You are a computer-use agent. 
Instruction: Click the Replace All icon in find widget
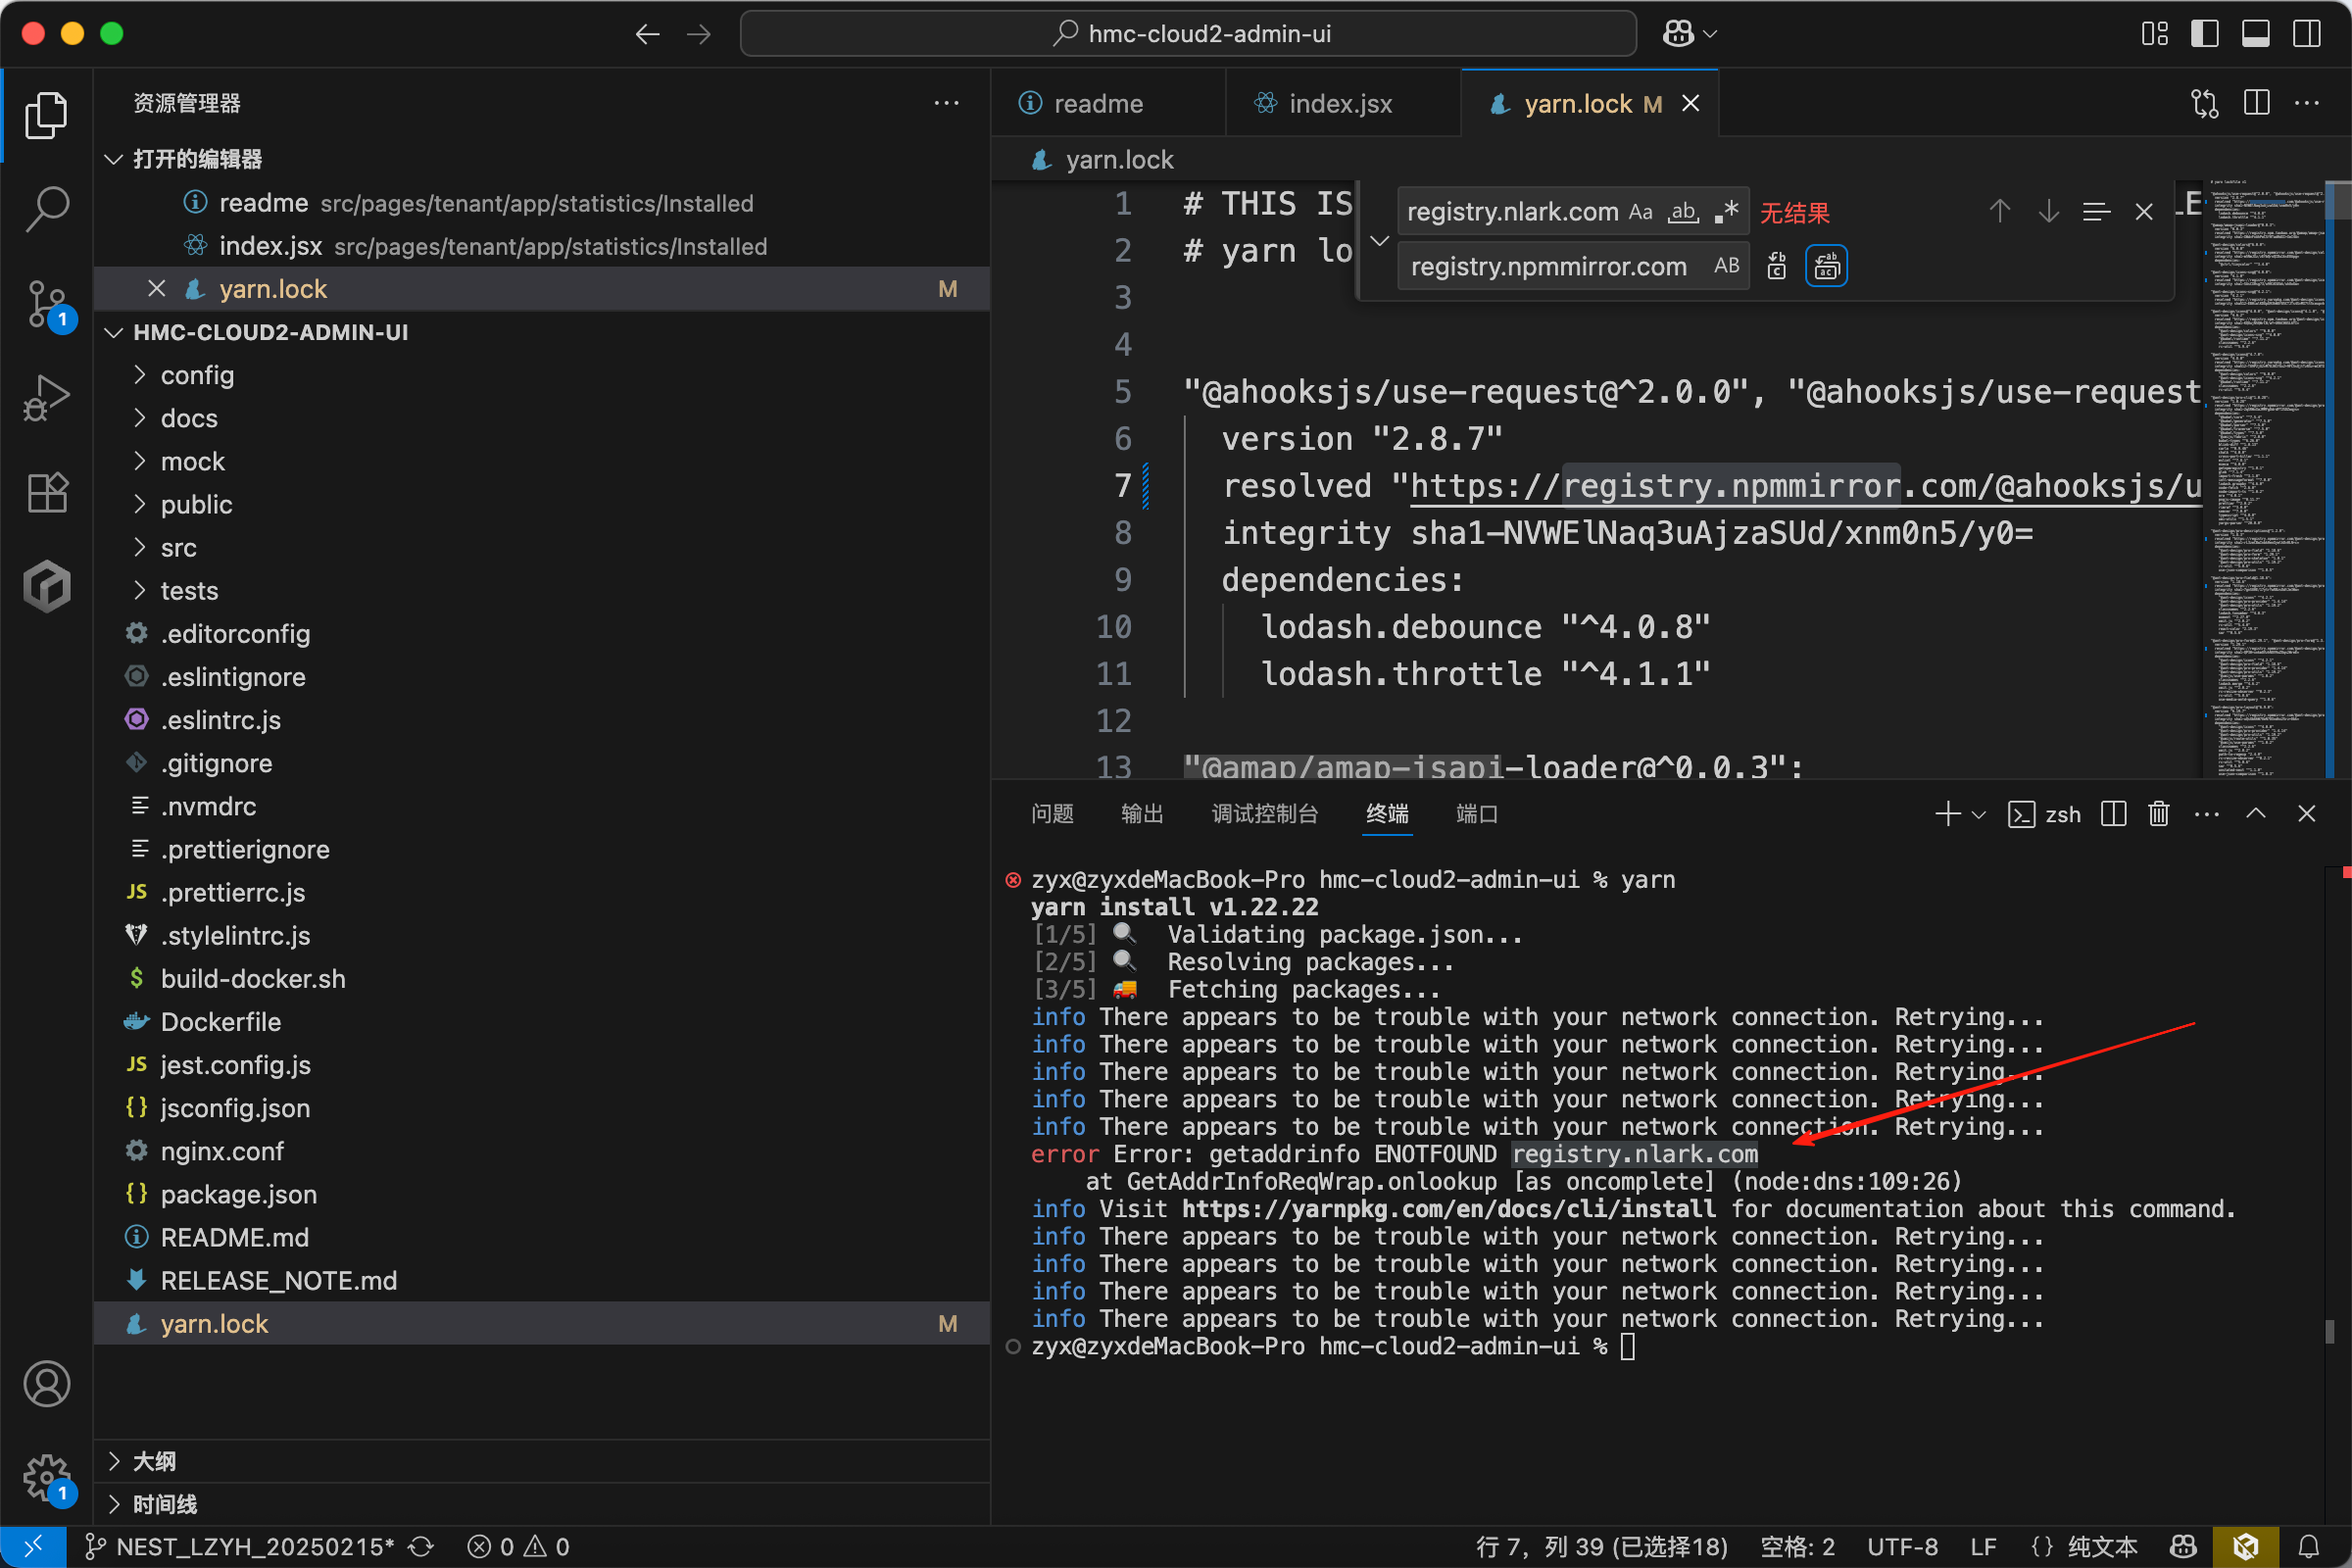point(1826,266)
